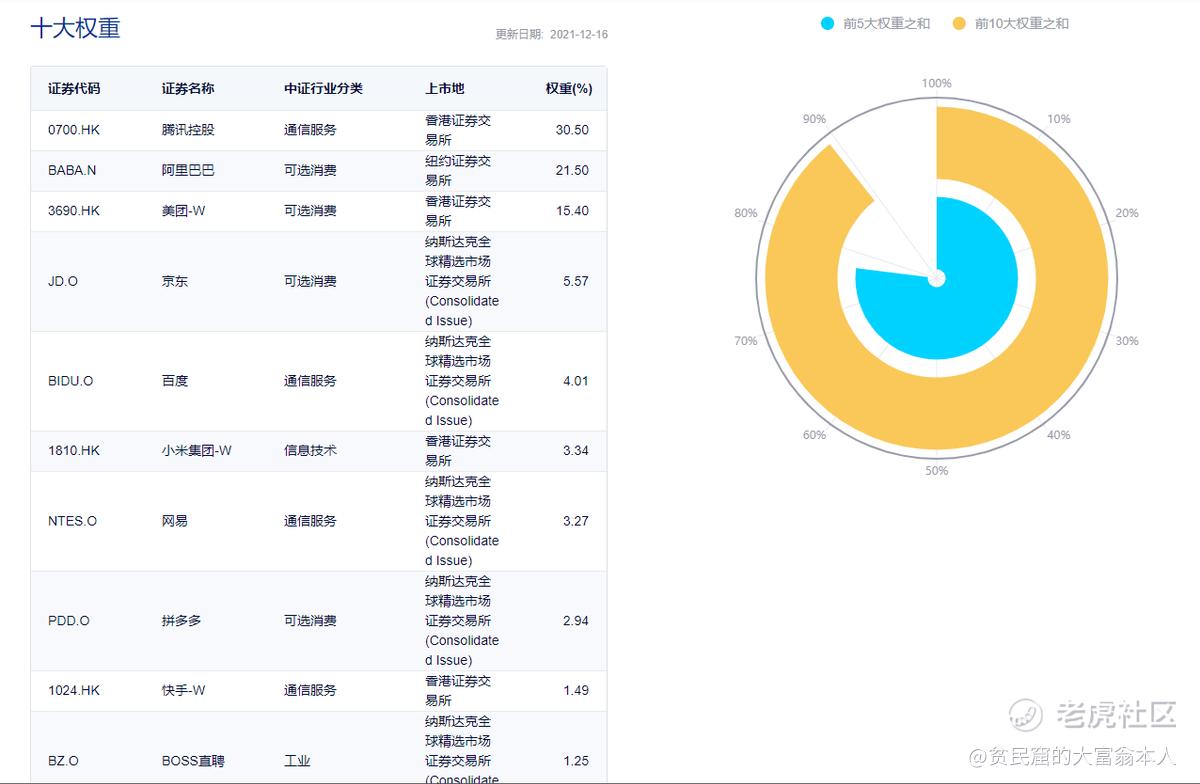This screenshot has height=784, width=1200.
Task: Click the 工业 industry cell for BOSS直聘
Action: click(297, 761)
